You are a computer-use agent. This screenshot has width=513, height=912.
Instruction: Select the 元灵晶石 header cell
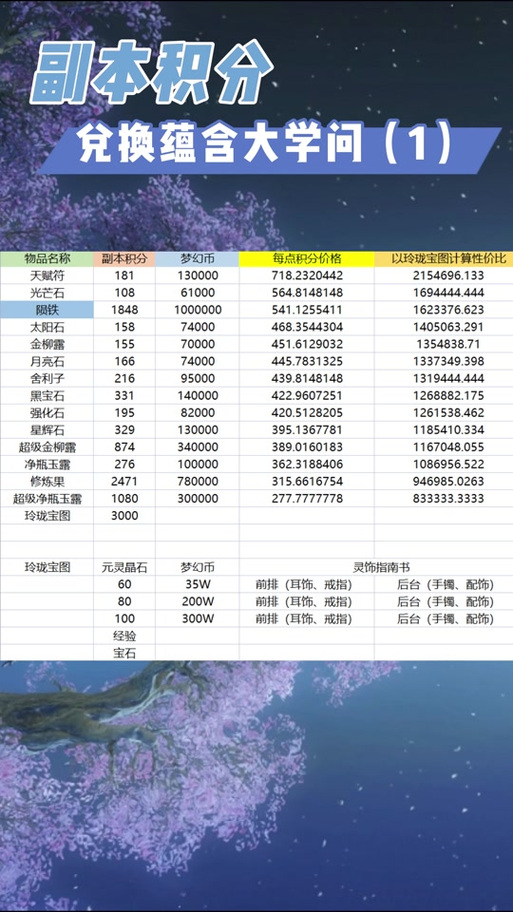pyautogui.click(x=124, y=567)
